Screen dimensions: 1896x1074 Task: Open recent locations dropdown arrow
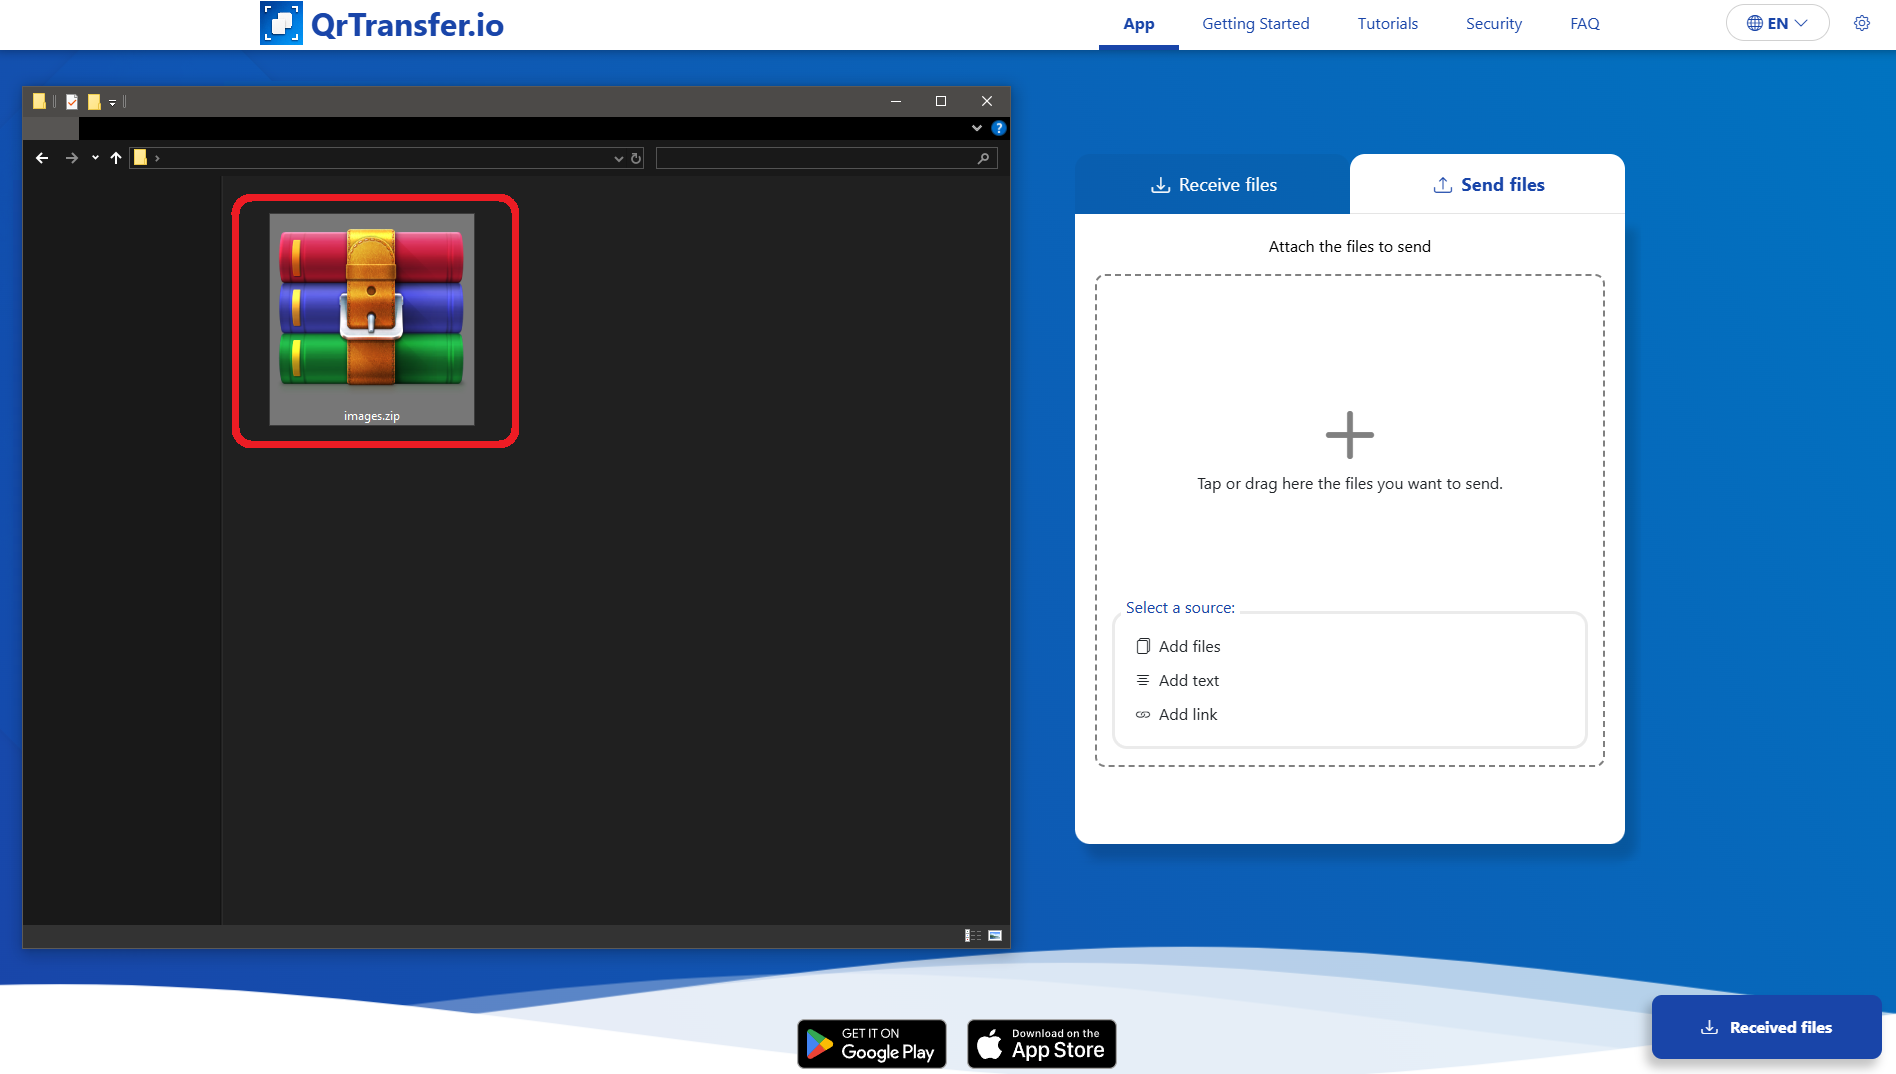pos(95,158)
